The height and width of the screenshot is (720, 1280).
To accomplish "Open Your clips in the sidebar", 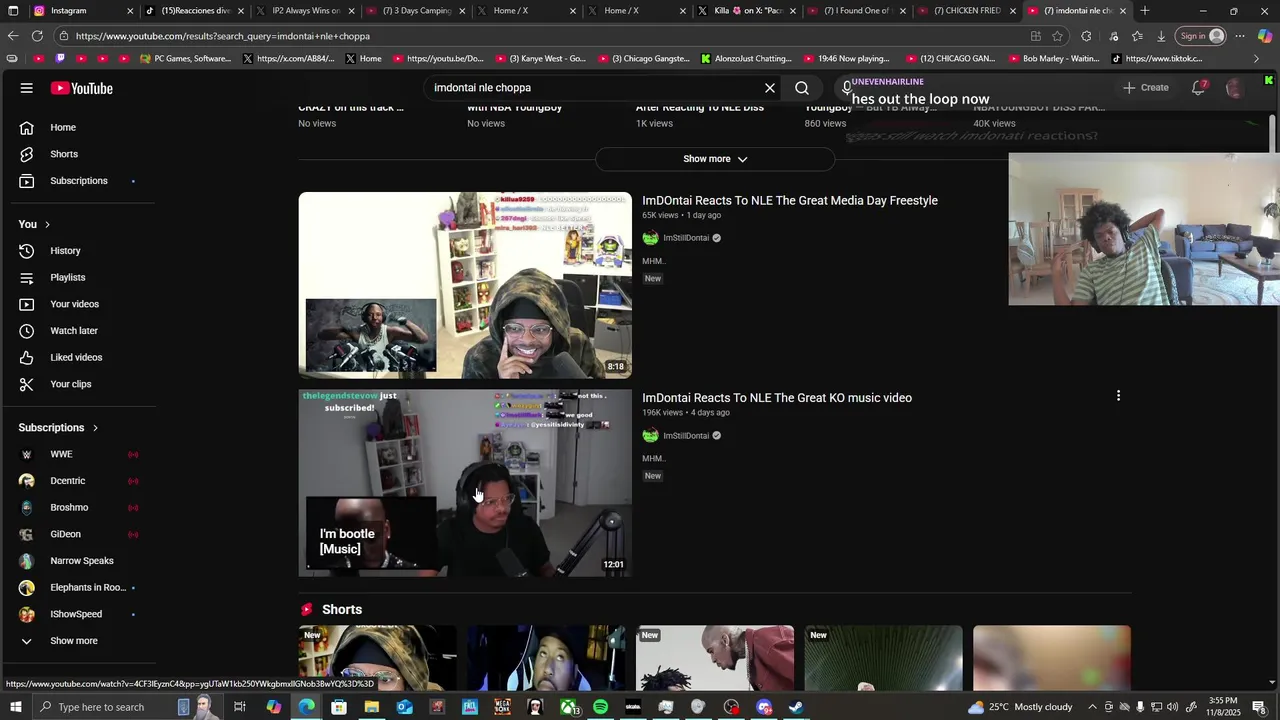I will 70,384.
